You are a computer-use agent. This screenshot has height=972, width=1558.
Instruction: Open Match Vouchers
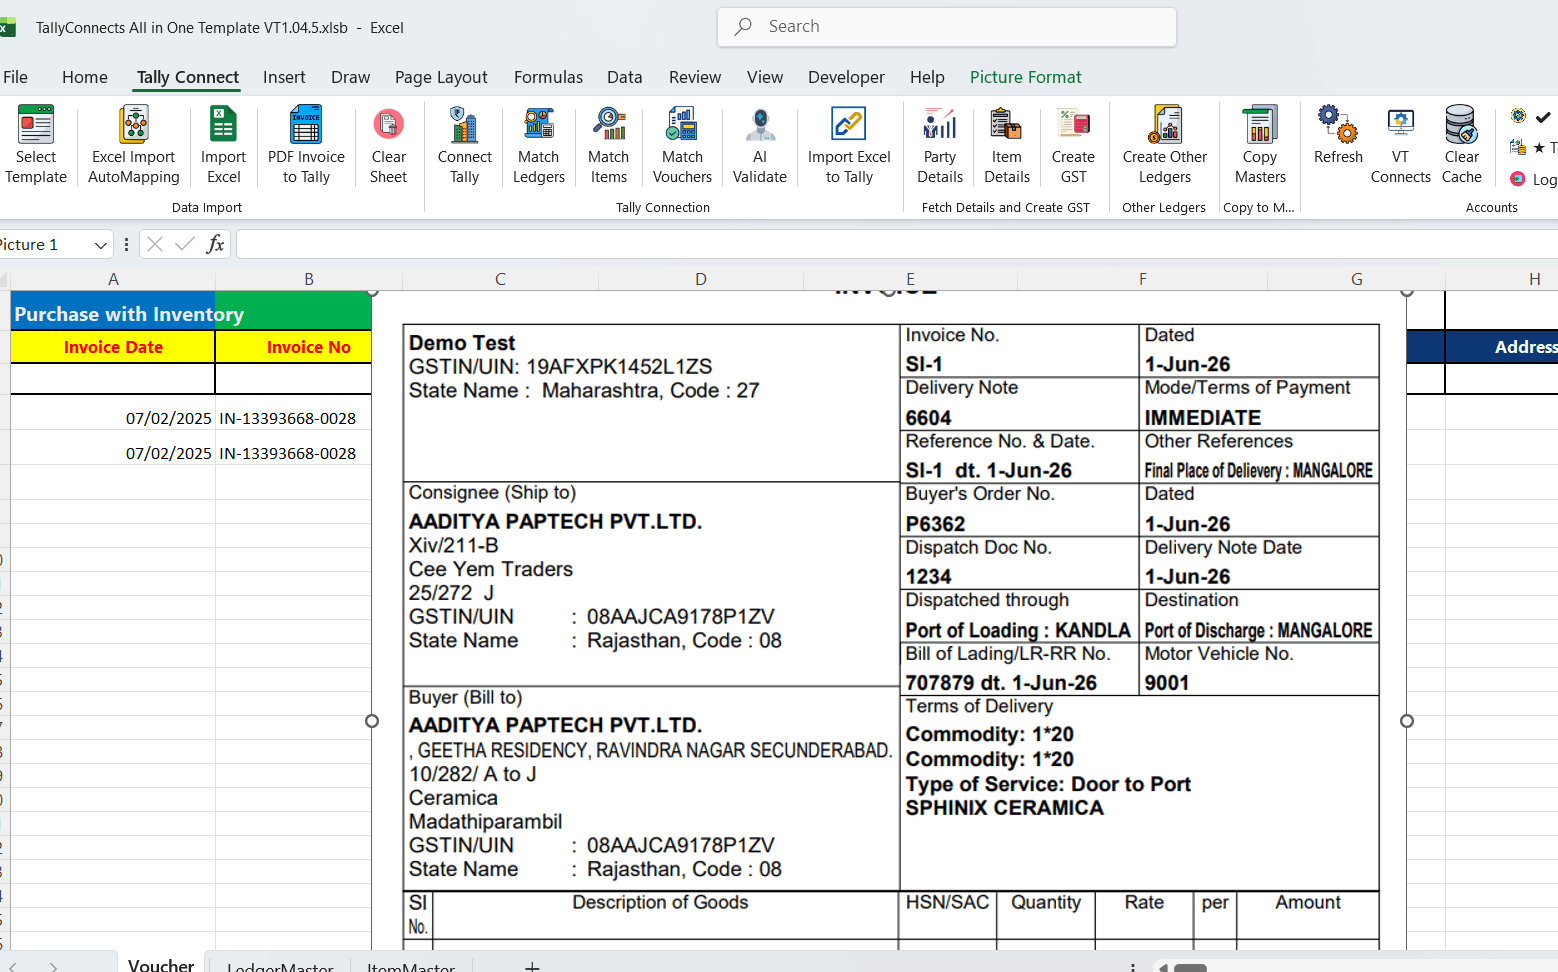682,145
